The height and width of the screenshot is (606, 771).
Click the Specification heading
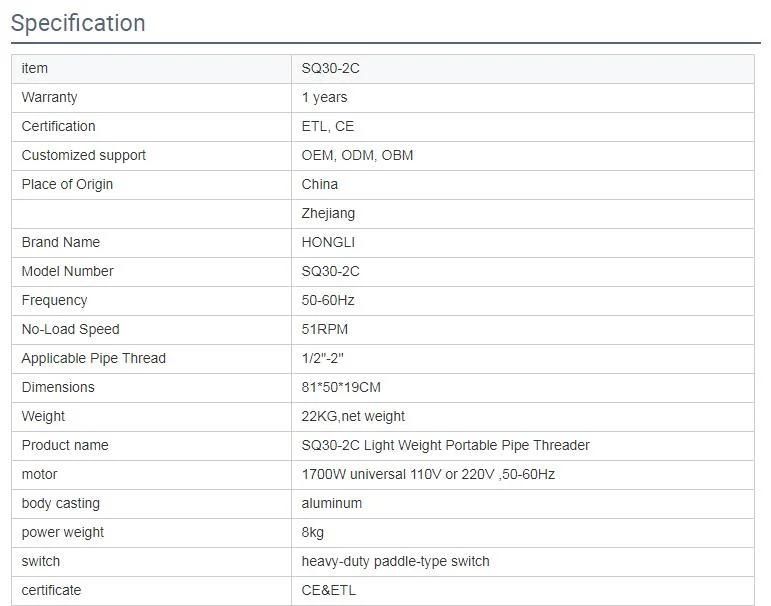pyautogui.click(x=78, y=23)
